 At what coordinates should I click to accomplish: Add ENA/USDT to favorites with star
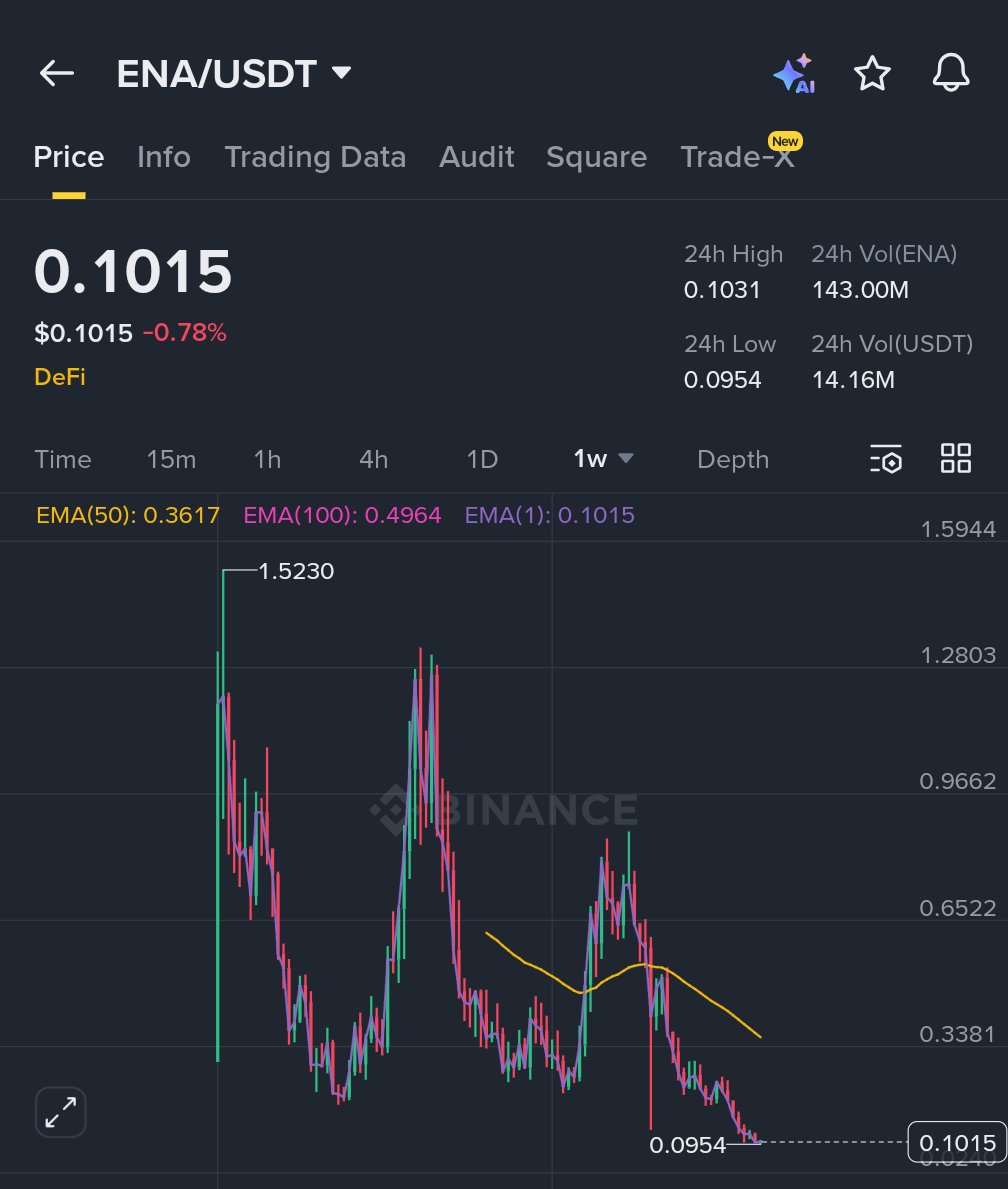click(x=872, y=74)
